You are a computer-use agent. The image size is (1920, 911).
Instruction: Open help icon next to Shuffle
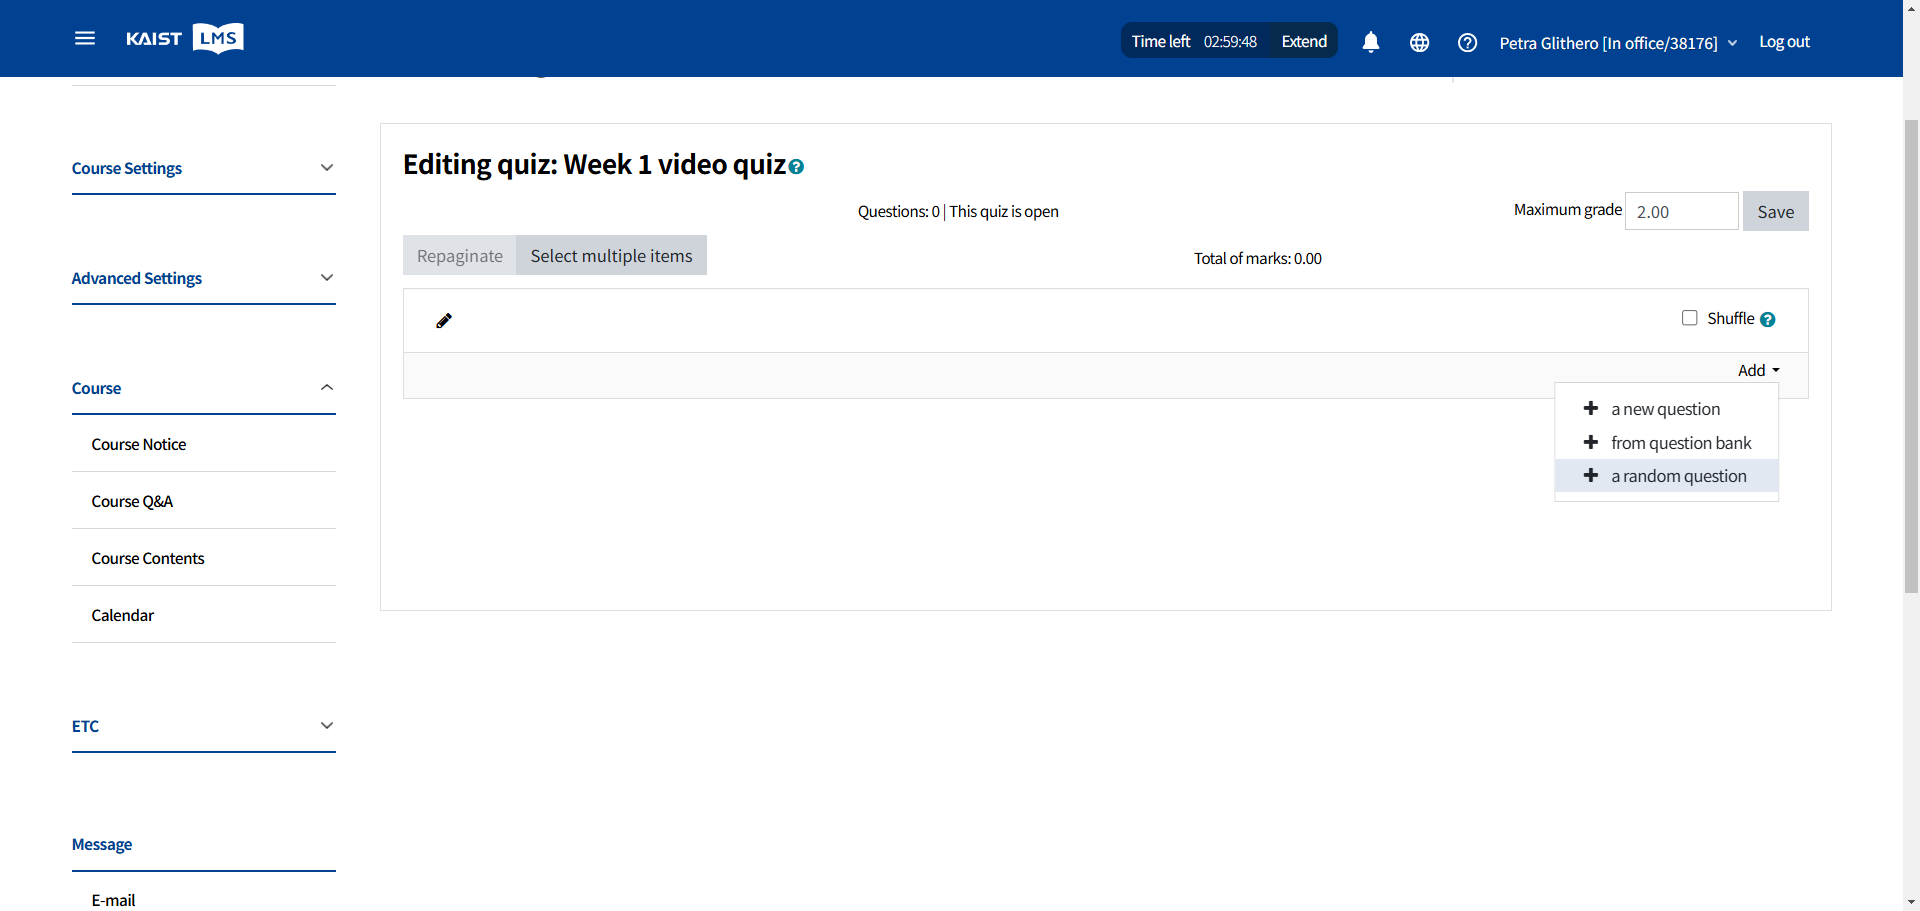pos(1768,320)
